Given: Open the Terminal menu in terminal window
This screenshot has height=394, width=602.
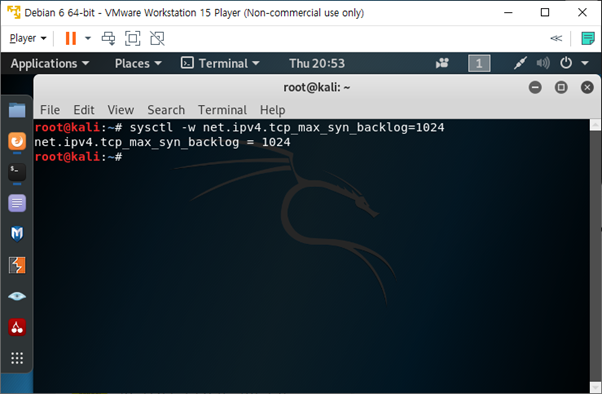Looking at the screenshot, I should coord(222,110).
